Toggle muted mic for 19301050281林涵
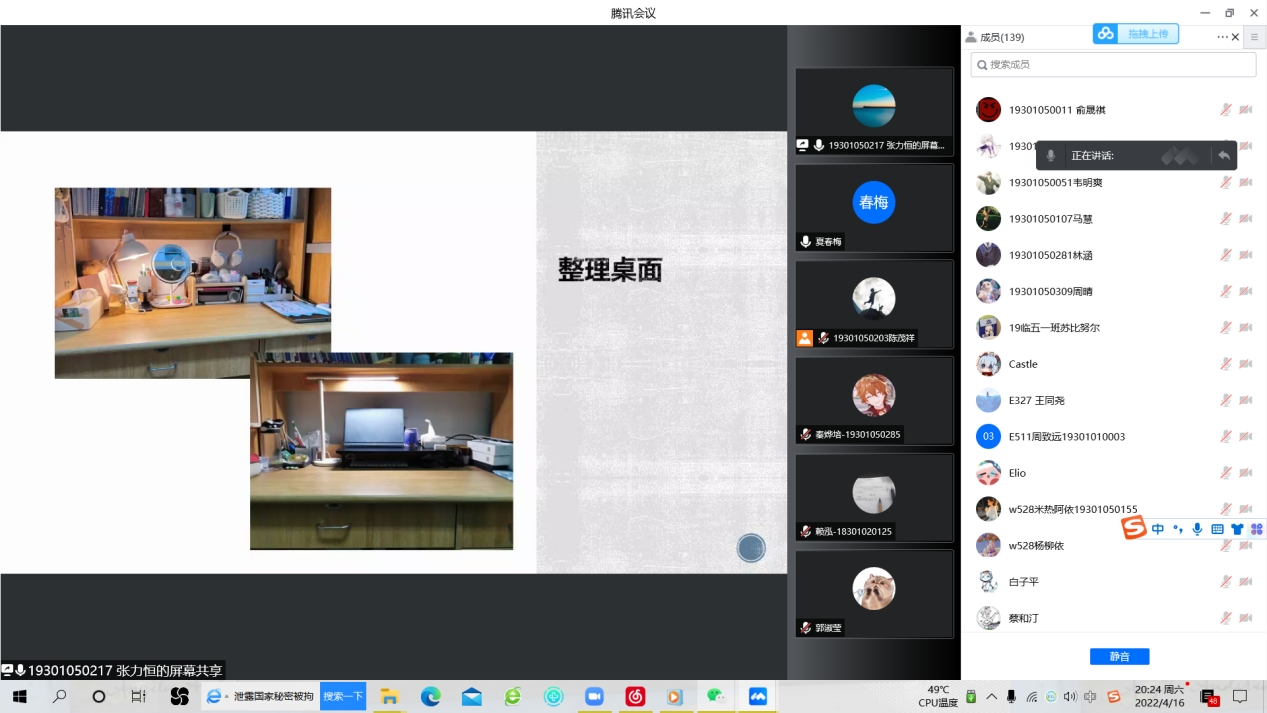 coord(1226,255)
